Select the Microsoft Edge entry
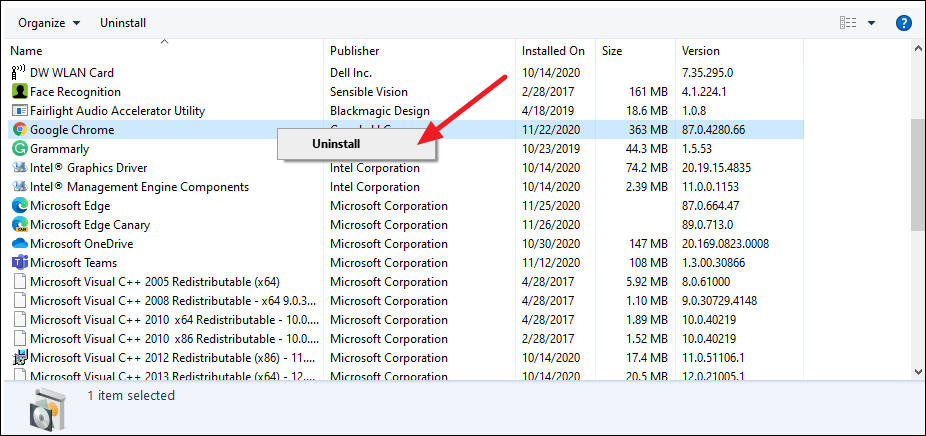The width and height of the screenshot is (926, 436). pos(405,206)
